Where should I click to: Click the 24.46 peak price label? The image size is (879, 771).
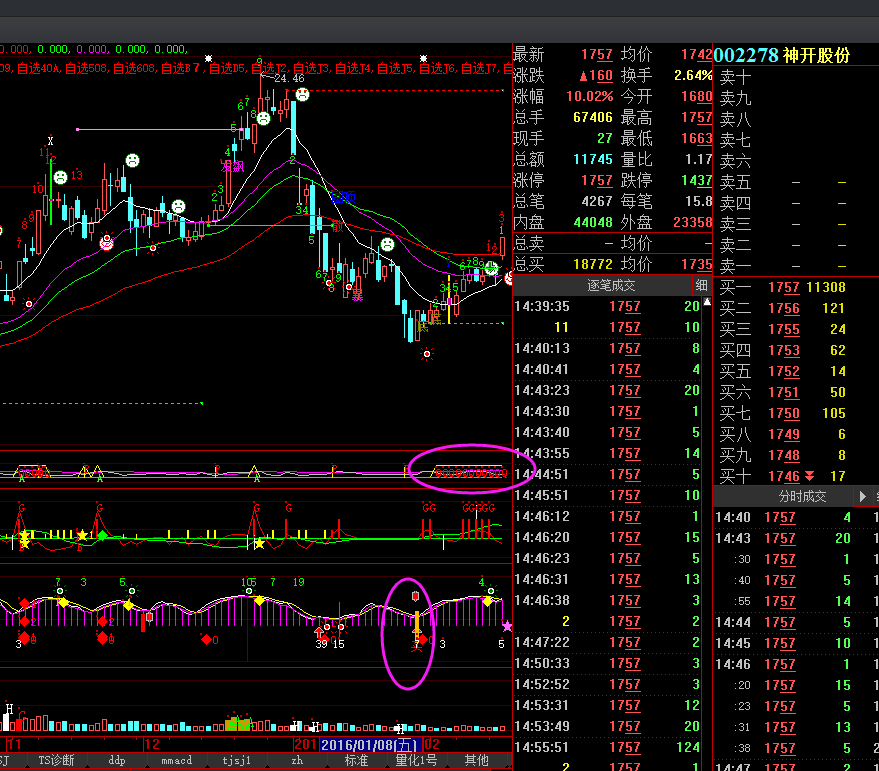coord(289,78)
